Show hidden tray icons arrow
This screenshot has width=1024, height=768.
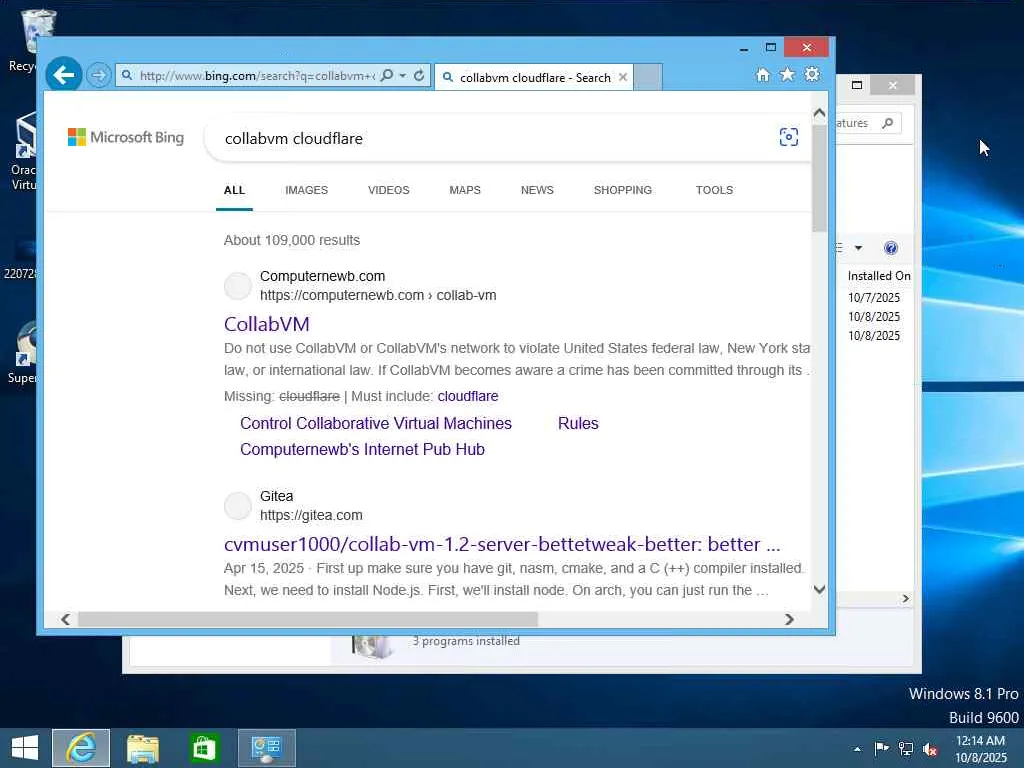click(857, 749)
